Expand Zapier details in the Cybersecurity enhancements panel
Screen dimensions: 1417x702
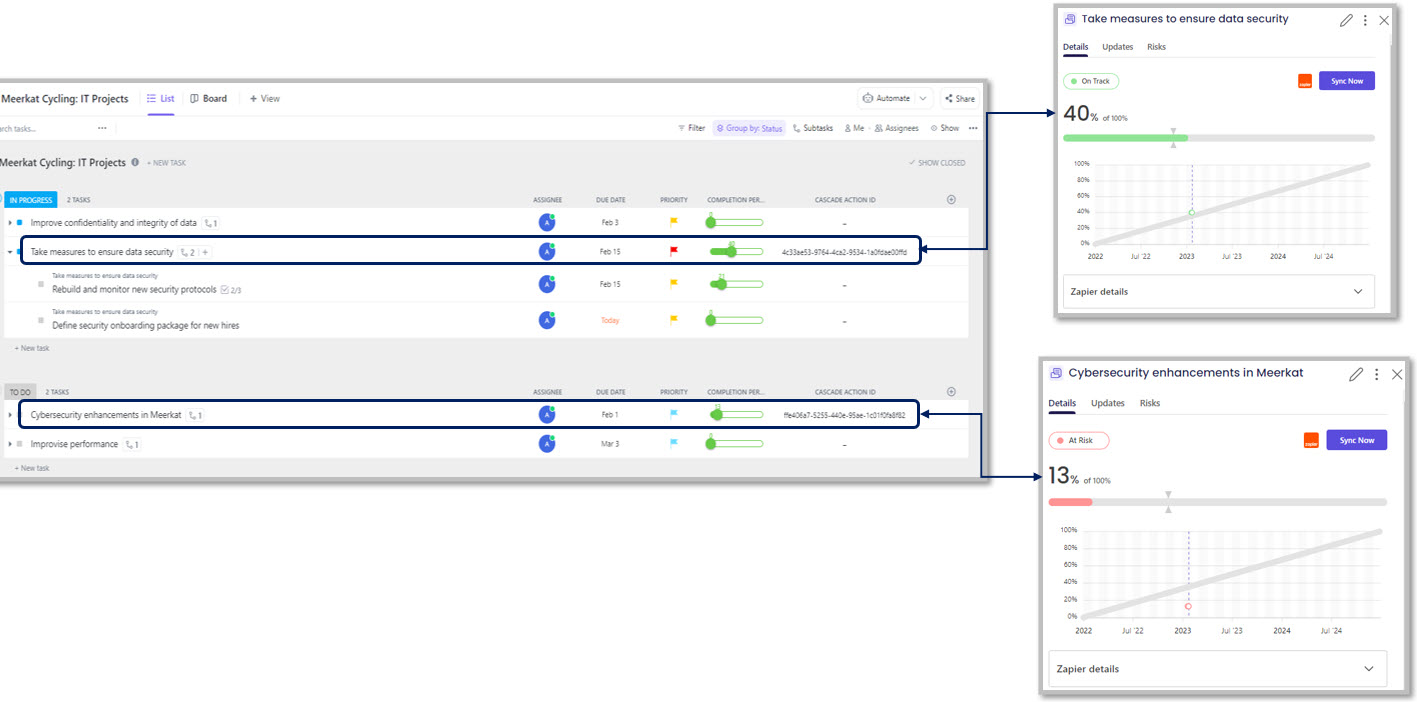1218,668
